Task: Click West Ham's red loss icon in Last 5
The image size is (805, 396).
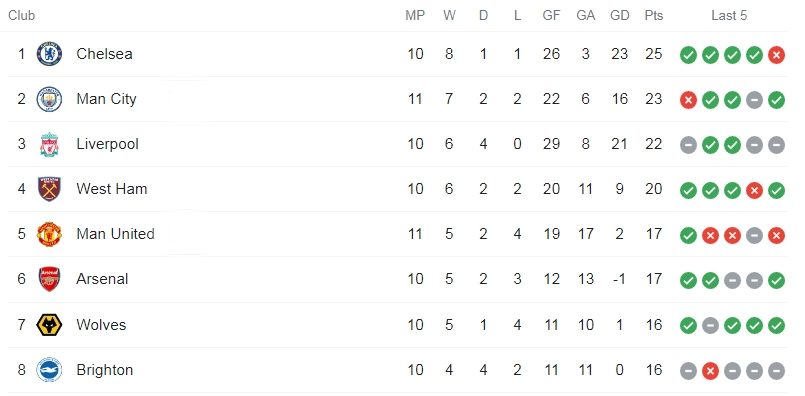Action: click(x=754, y=191)
